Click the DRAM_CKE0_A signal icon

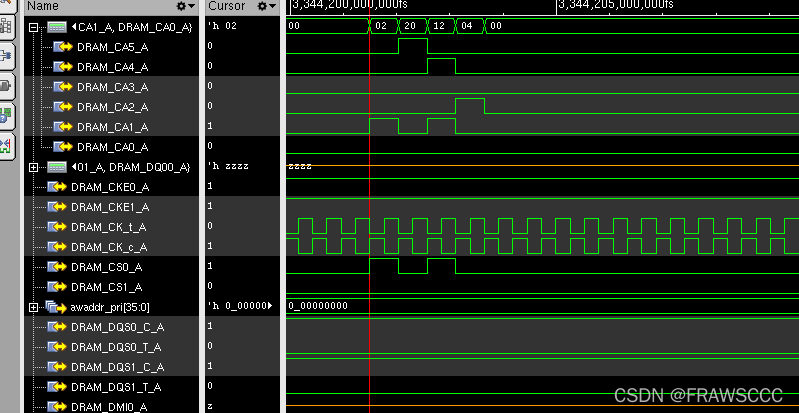pos(59,187)
